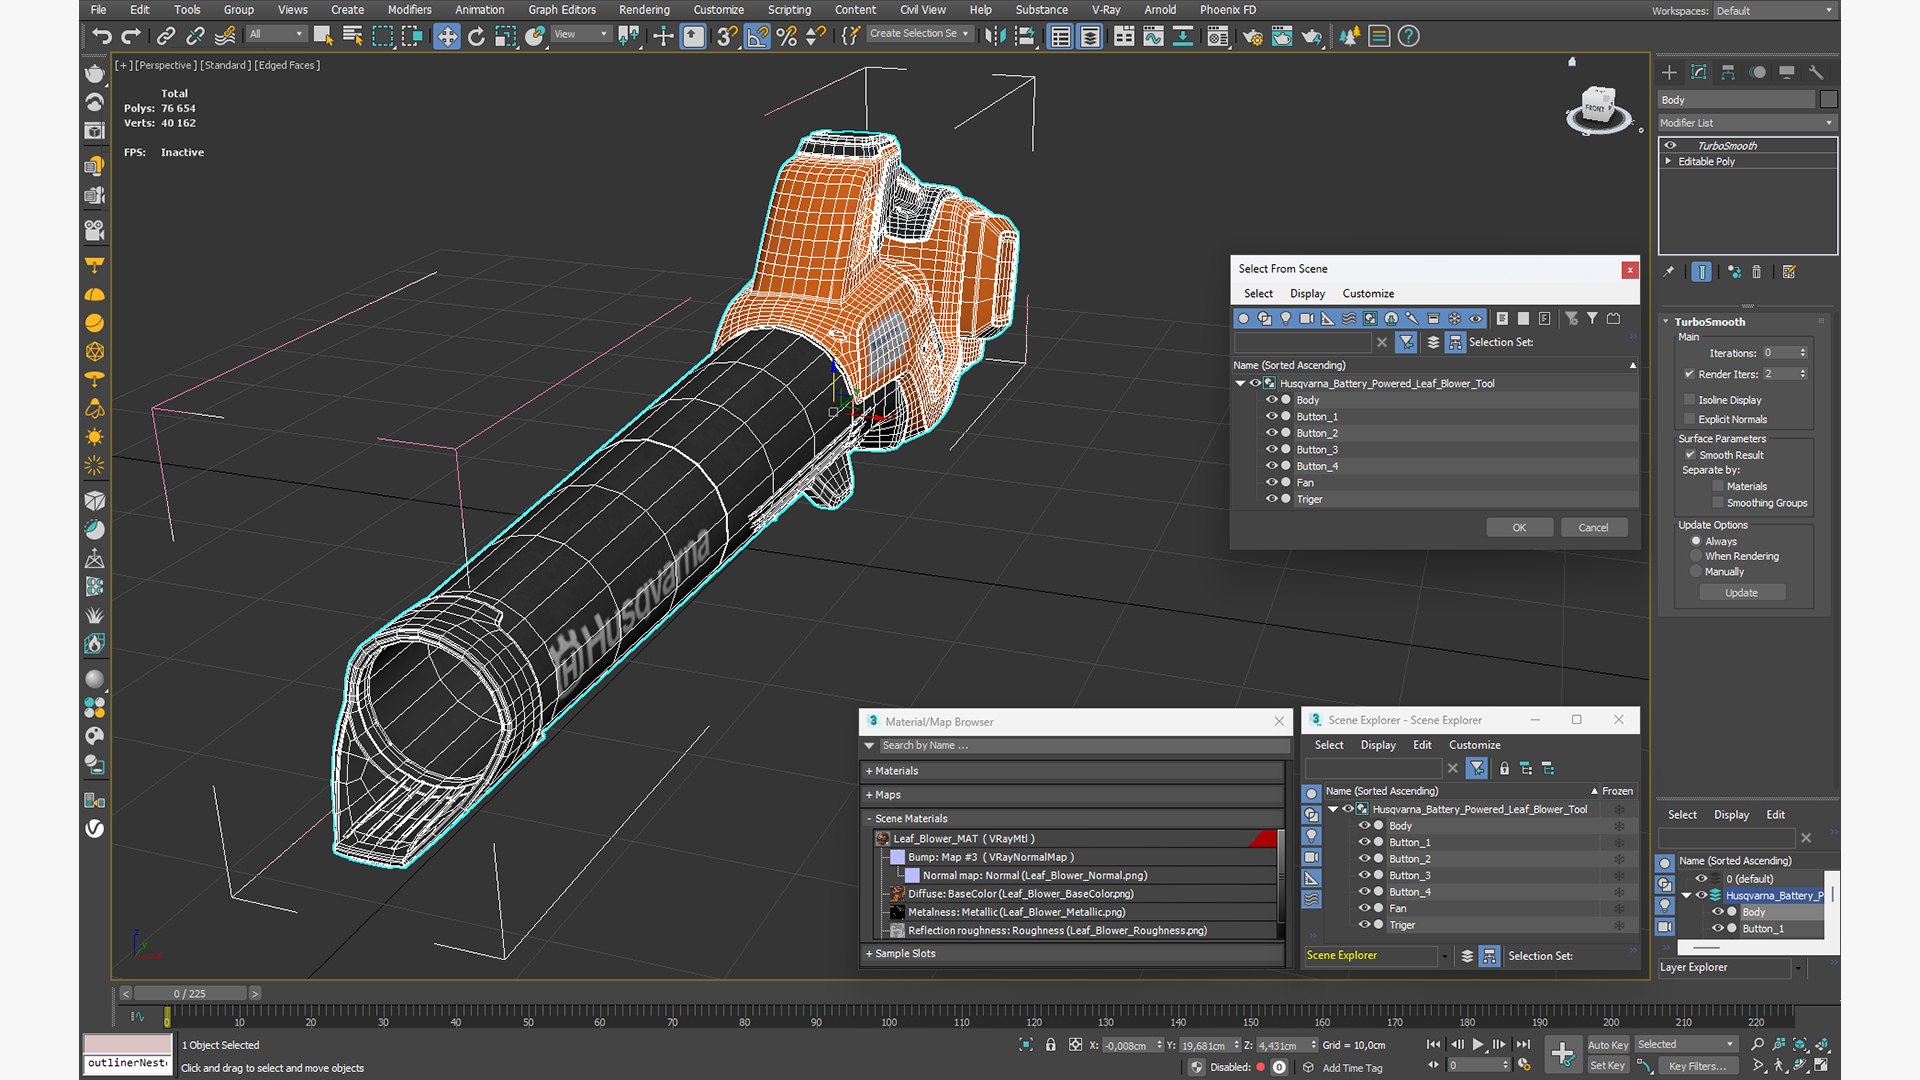The height and width of the screenshot is (1080, 1920).
Task: Enable Isoline Display checkbox
Action: [x=1689, y=400]
